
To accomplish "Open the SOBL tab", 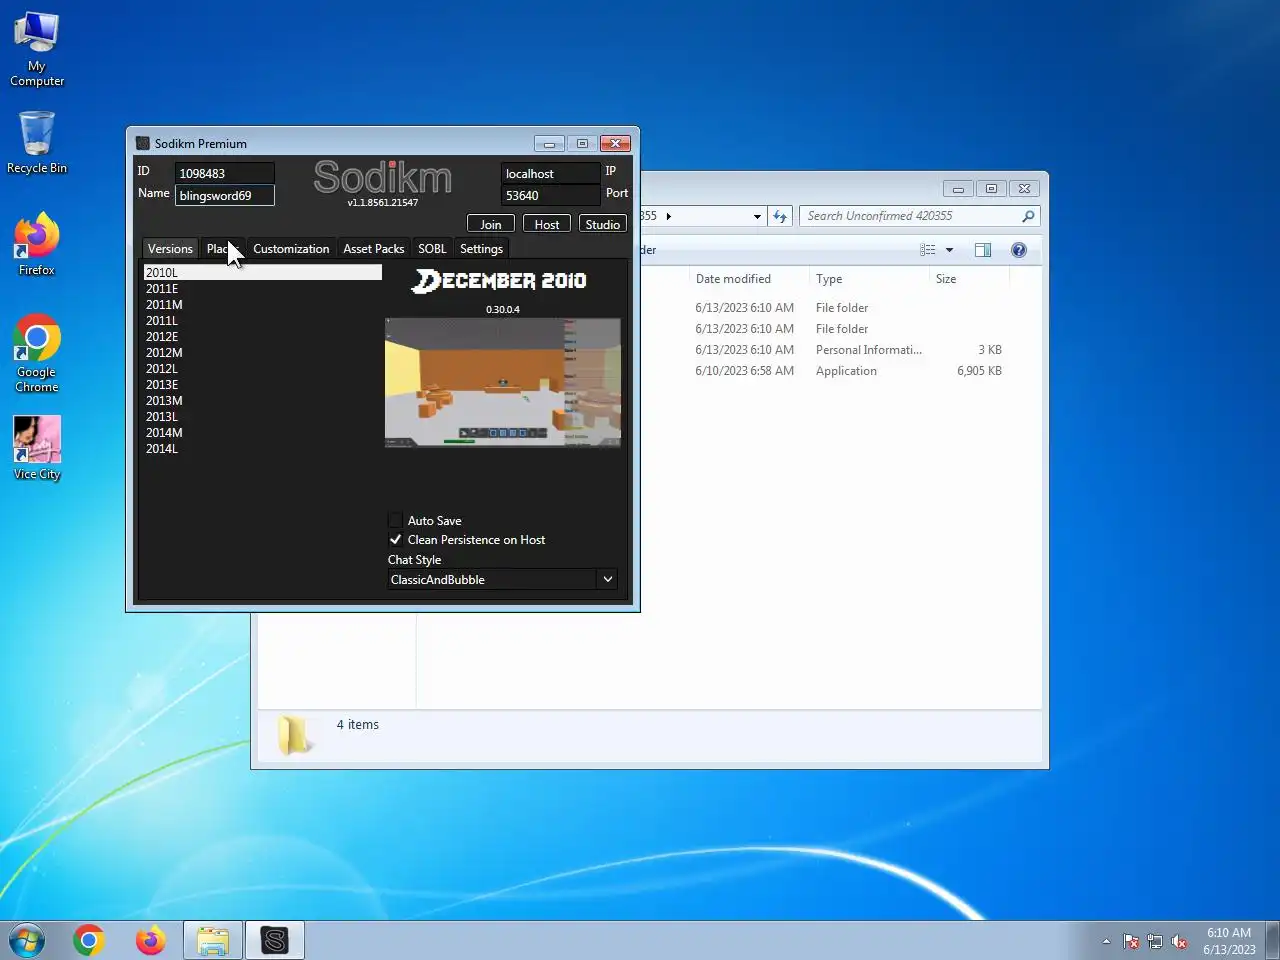I will (x=432, y=248).
